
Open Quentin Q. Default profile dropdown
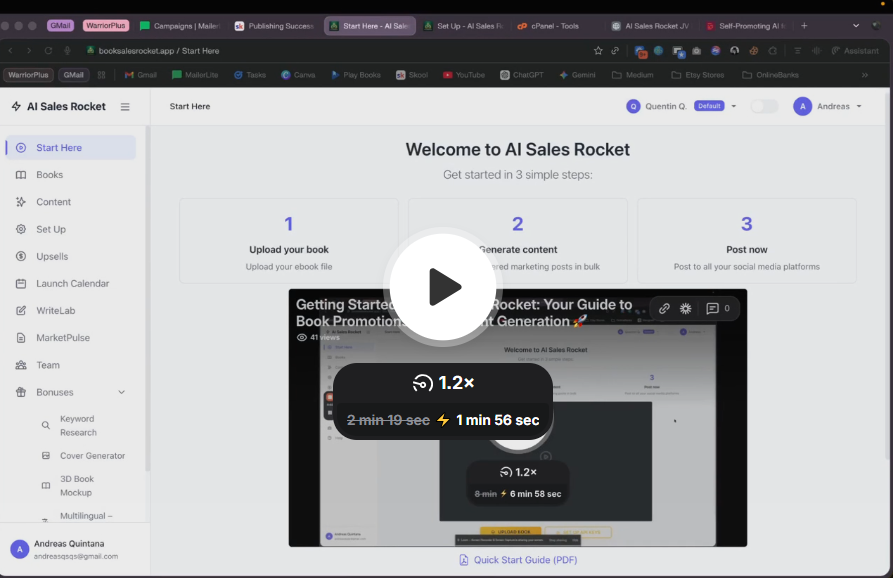click(x=681, y=106)
